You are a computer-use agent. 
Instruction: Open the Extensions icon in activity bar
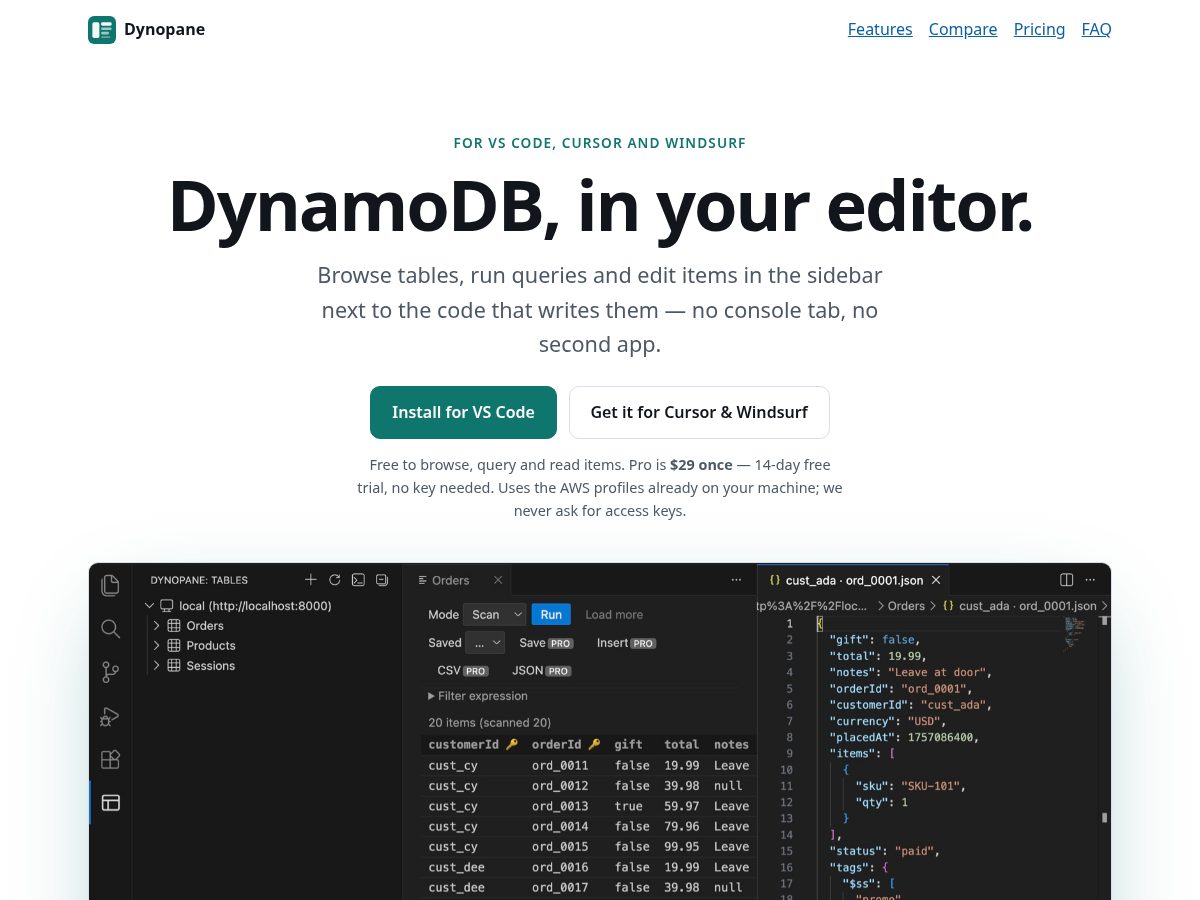pyautogui.click(x=111, y=759)
